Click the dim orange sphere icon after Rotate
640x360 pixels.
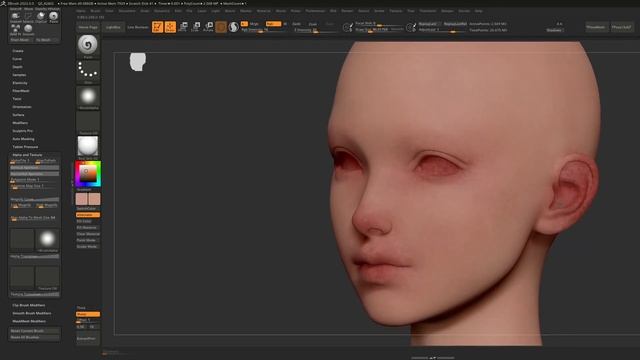click(x=221, y=27)
